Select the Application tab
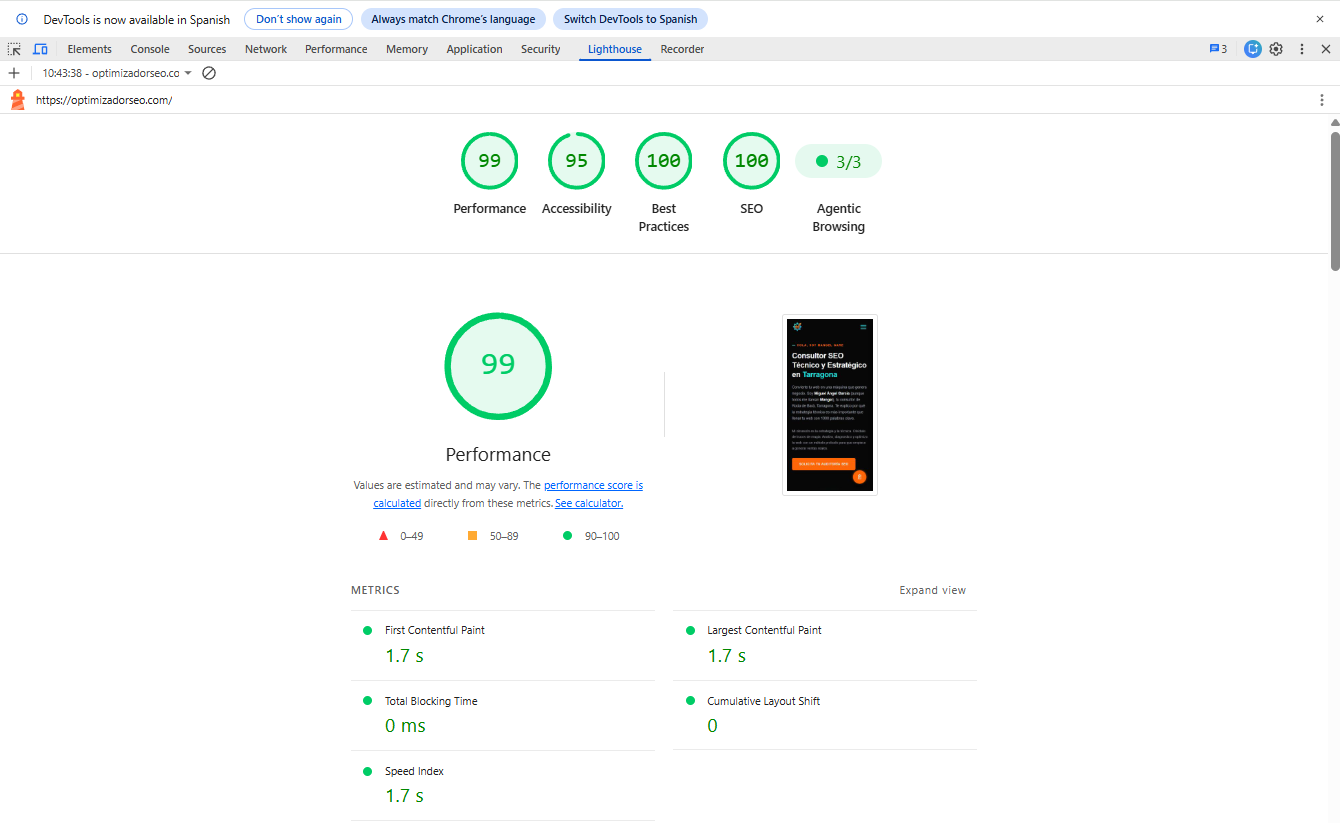This screenshot has height=823, width=1340. (475, 49)
